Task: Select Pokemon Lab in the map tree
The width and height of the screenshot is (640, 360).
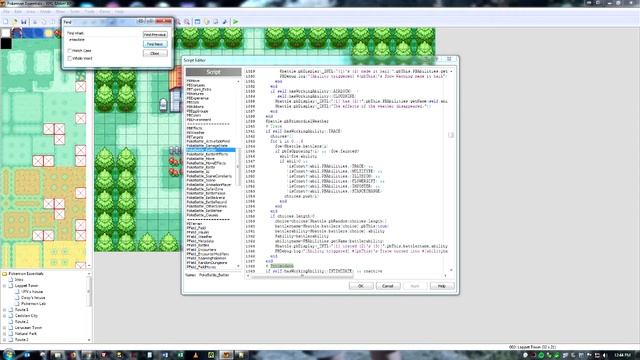Action: [33, 304]
